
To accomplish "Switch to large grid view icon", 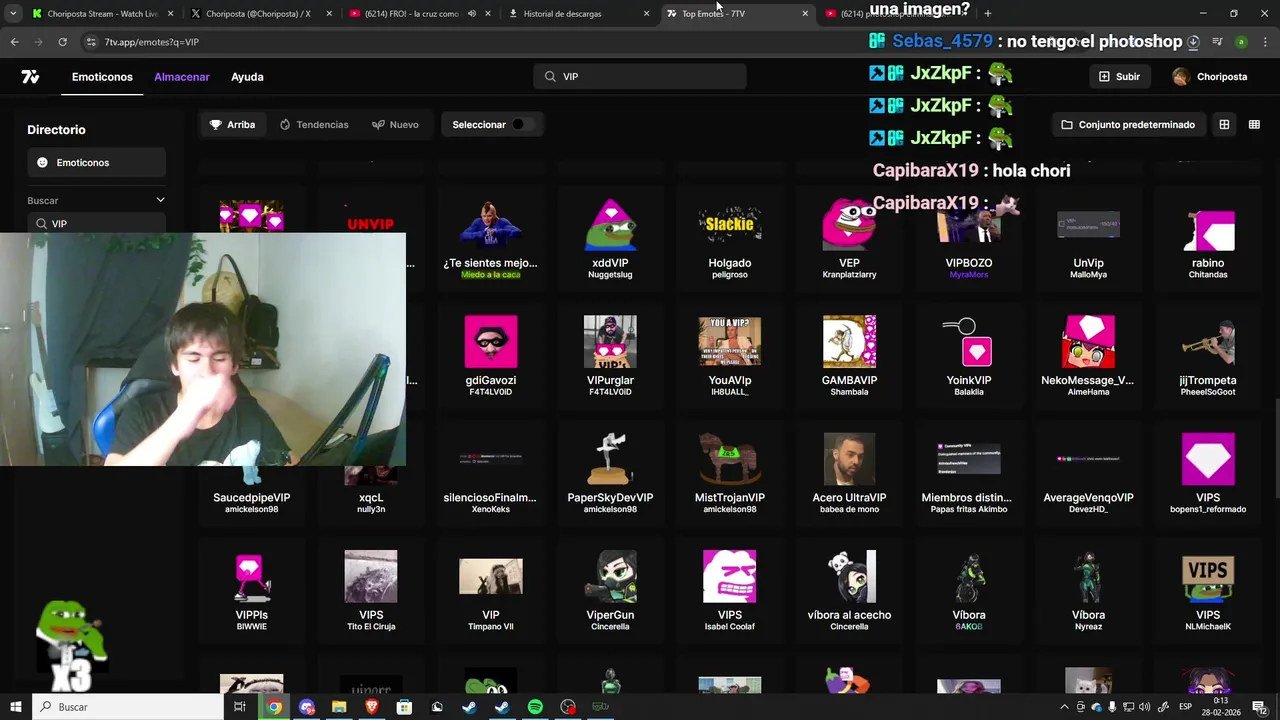I will [x=1224, y=125].
